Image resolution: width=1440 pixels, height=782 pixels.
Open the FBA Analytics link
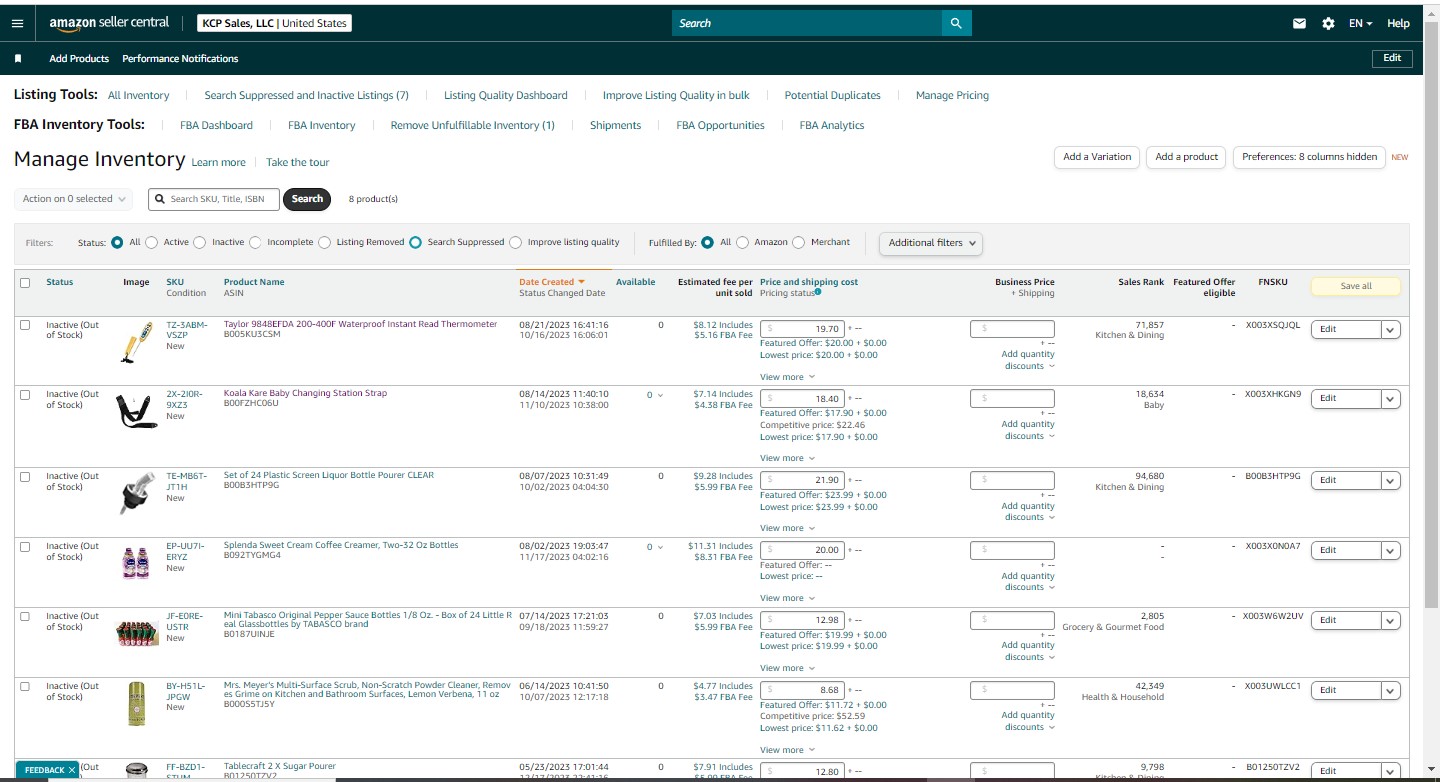831,125
